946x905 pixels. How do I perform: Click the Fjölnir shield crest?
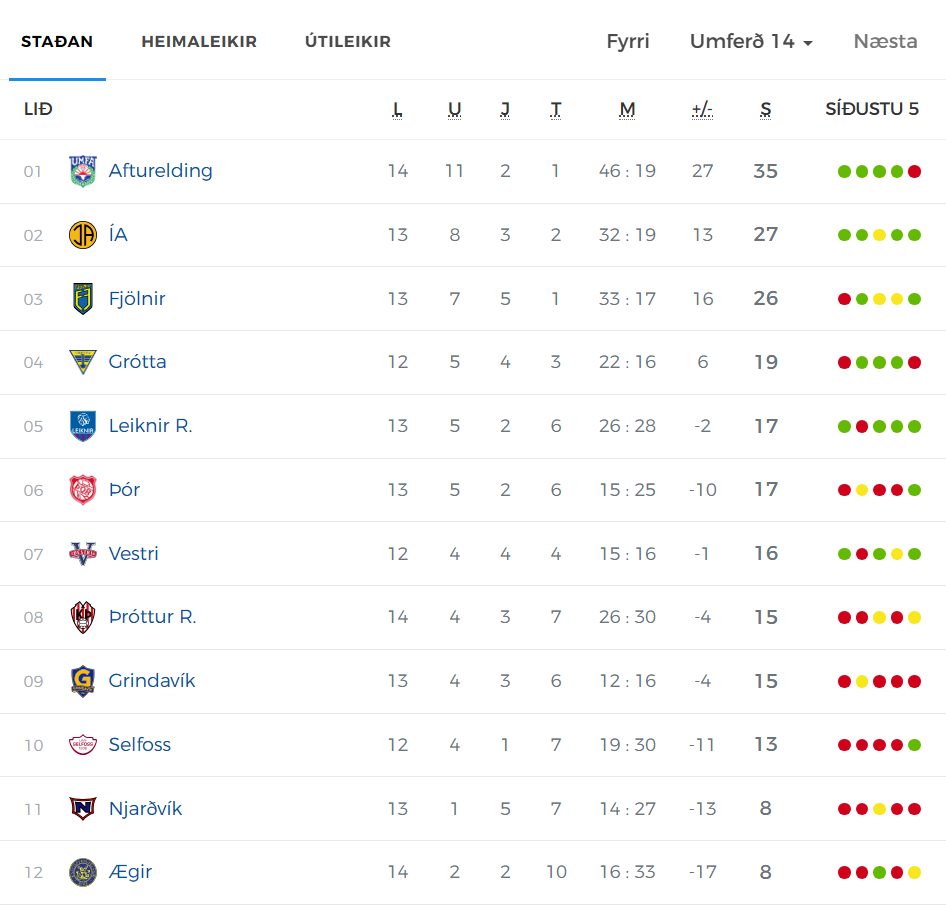(83, 299)
